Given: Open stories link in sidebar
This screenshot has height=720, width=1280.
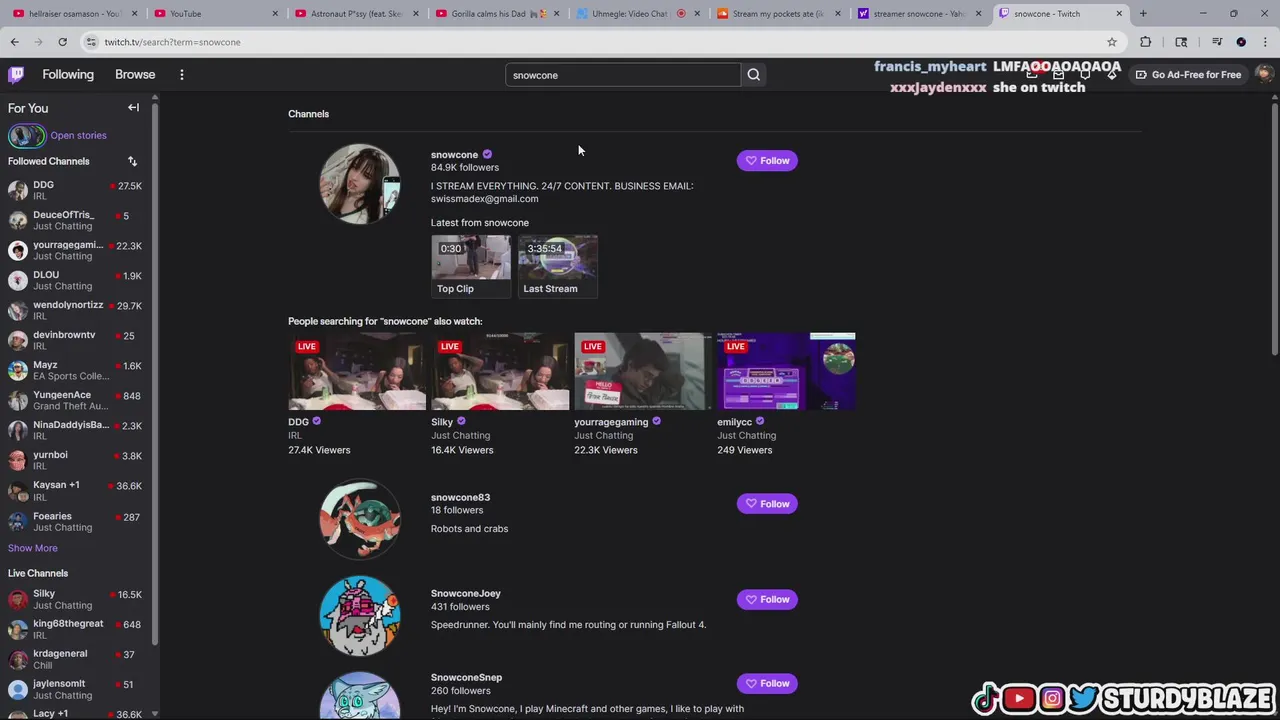Looking at the screenshot, I should pos(78,135).
